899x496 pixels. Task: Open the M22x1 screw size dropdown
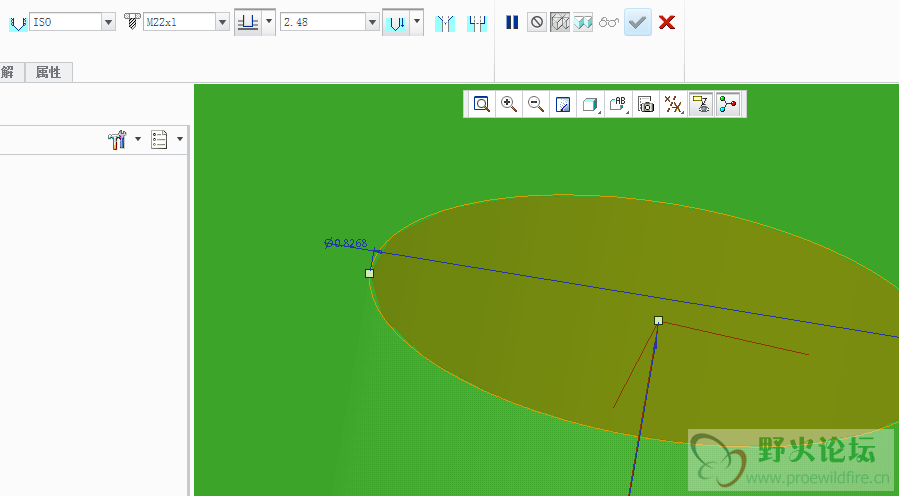(x=222, y=23)
